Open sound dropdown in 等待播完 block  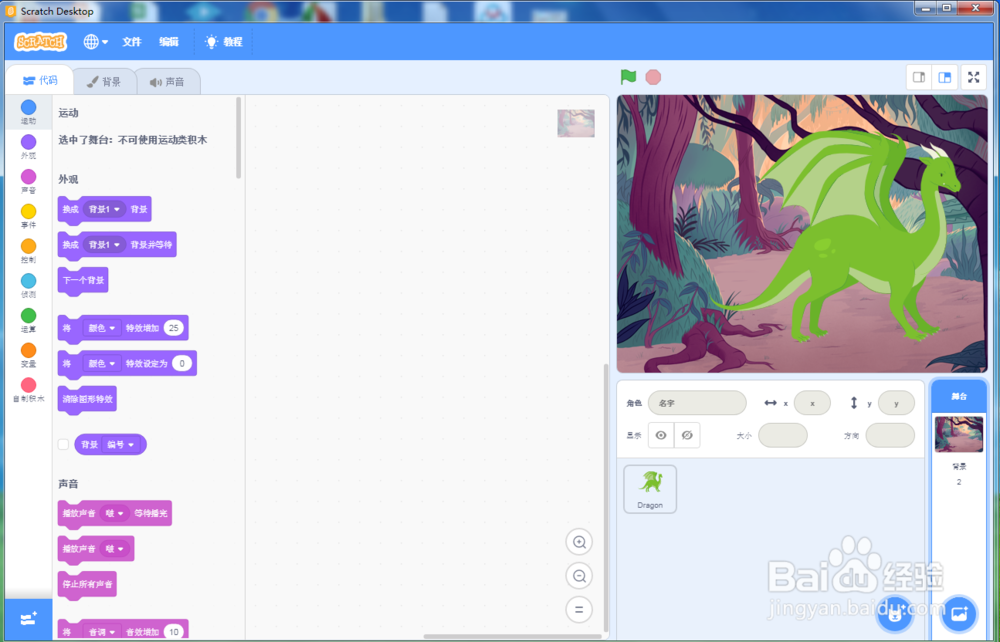click(114, 513)
